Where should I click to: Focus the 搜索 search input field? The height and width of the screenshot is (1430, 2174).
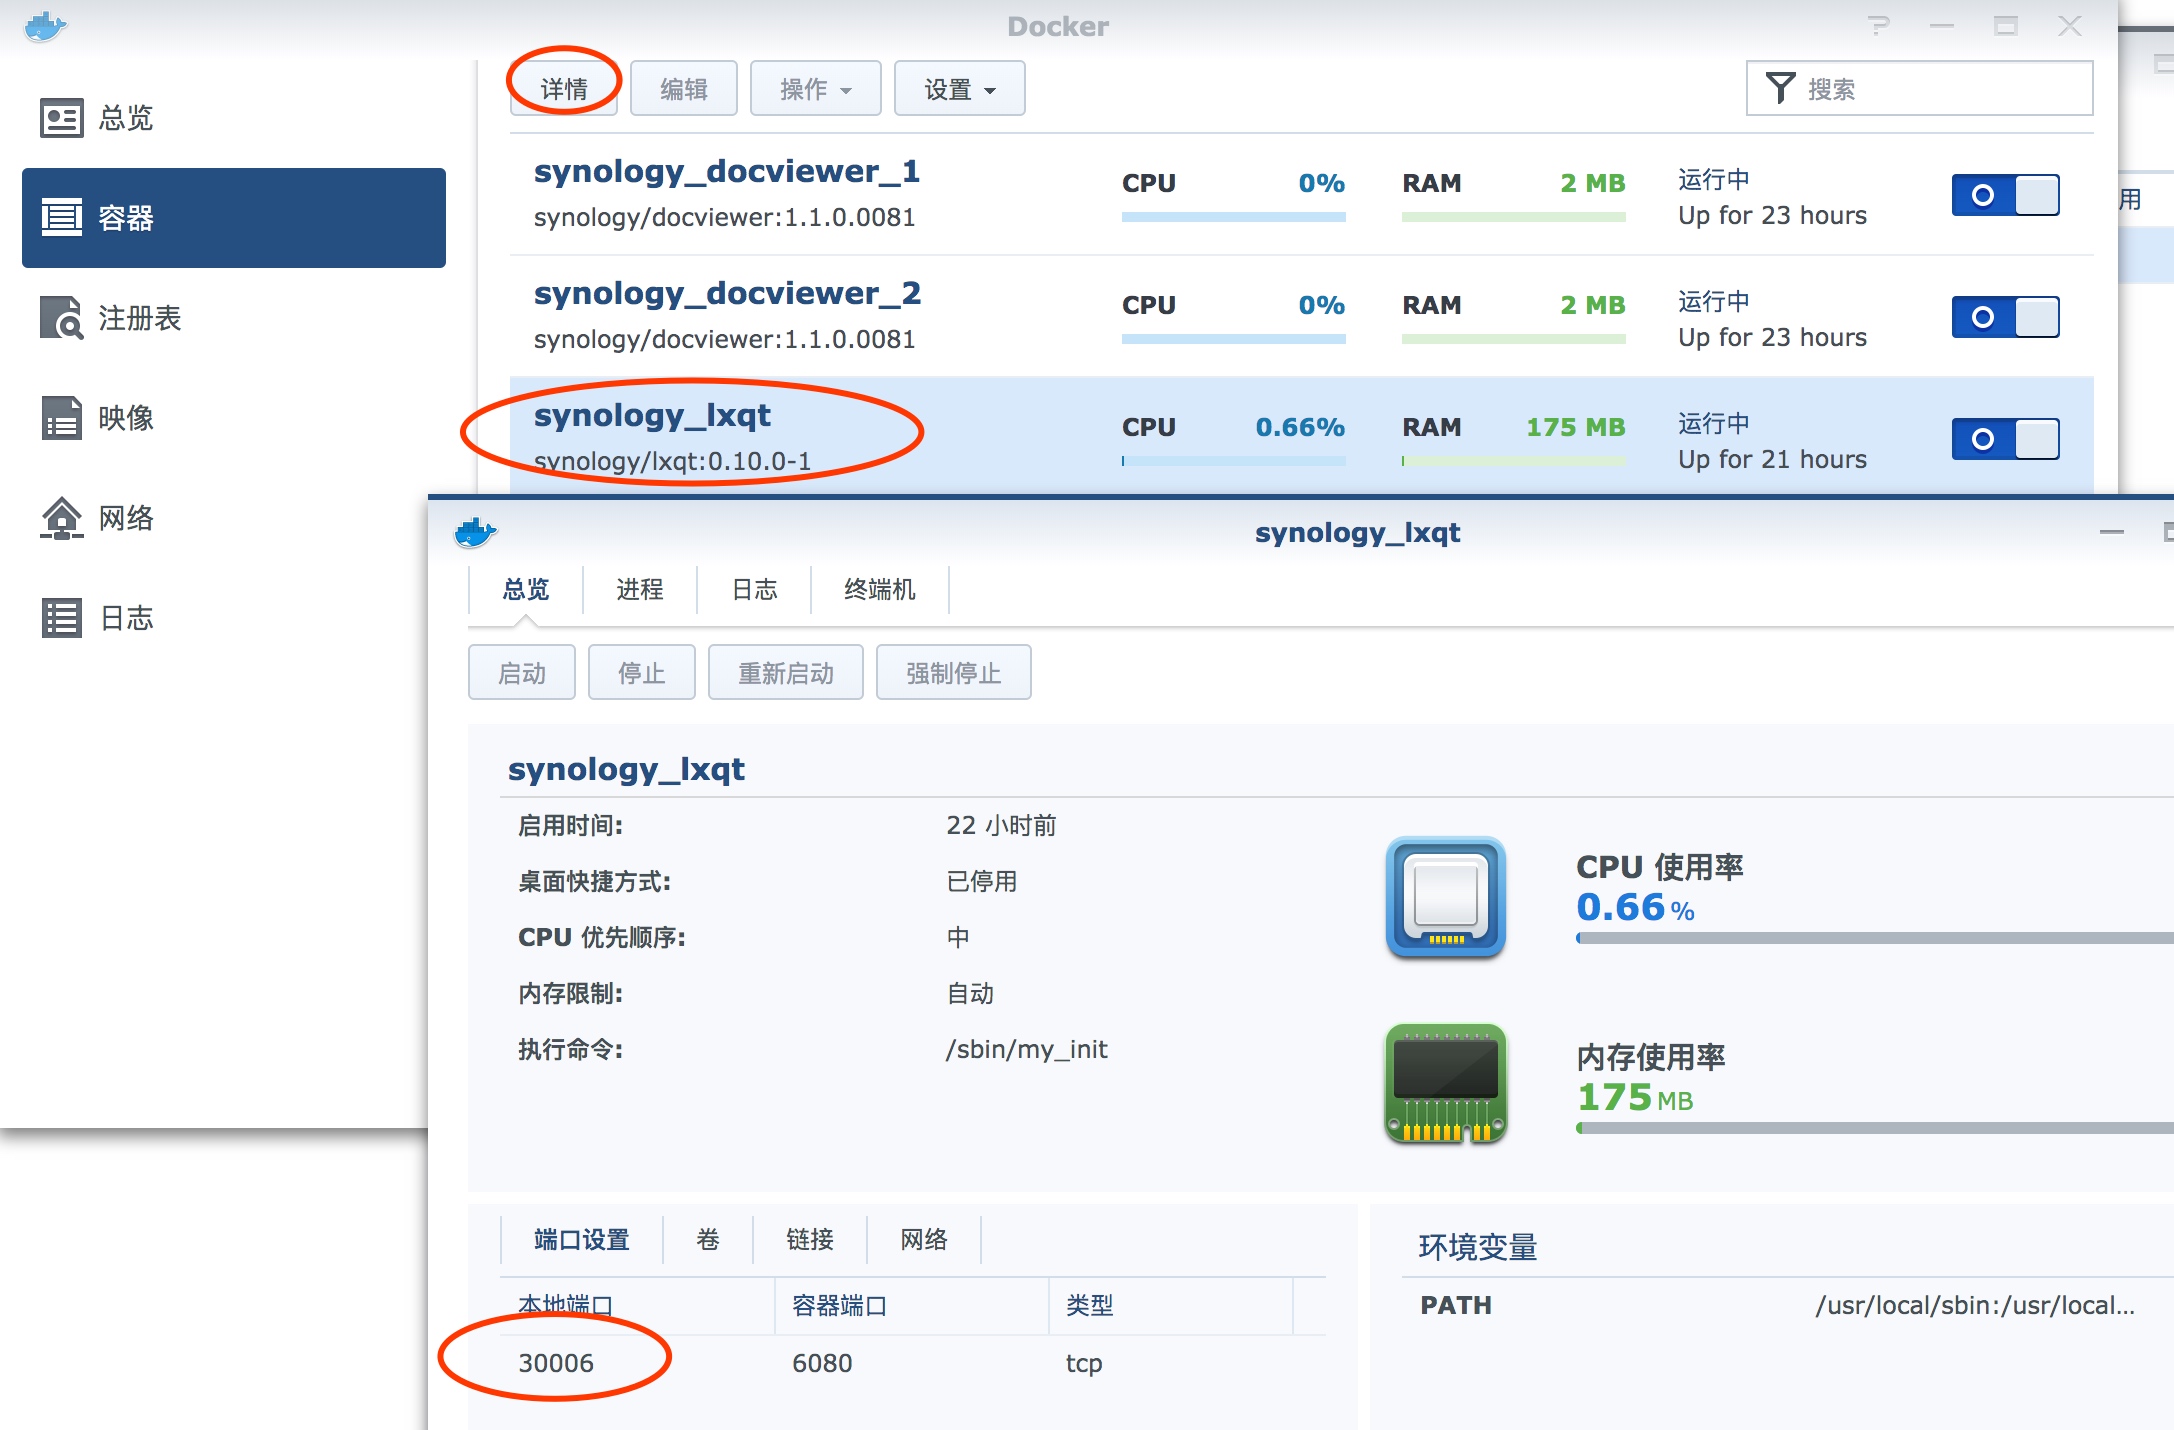[x=1920, y=89]
